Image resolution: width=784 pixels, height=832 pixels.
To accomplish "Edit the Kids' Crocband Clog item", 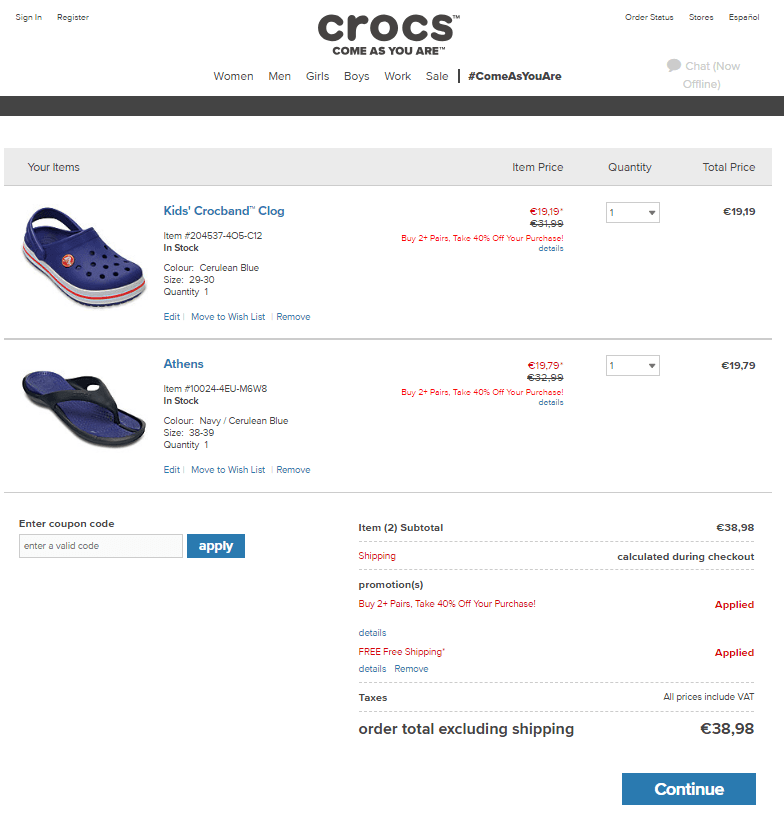I will pos(172,317).
